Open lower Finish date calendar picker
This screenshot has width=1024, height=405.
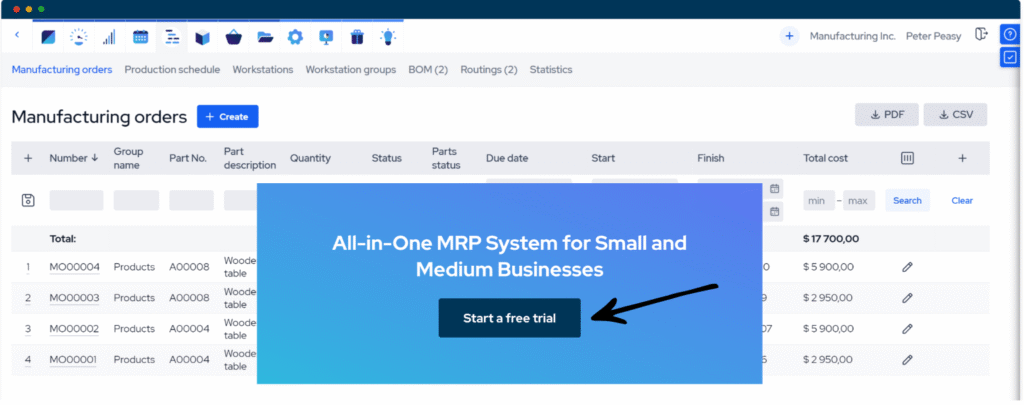click(x=775, y=211)
